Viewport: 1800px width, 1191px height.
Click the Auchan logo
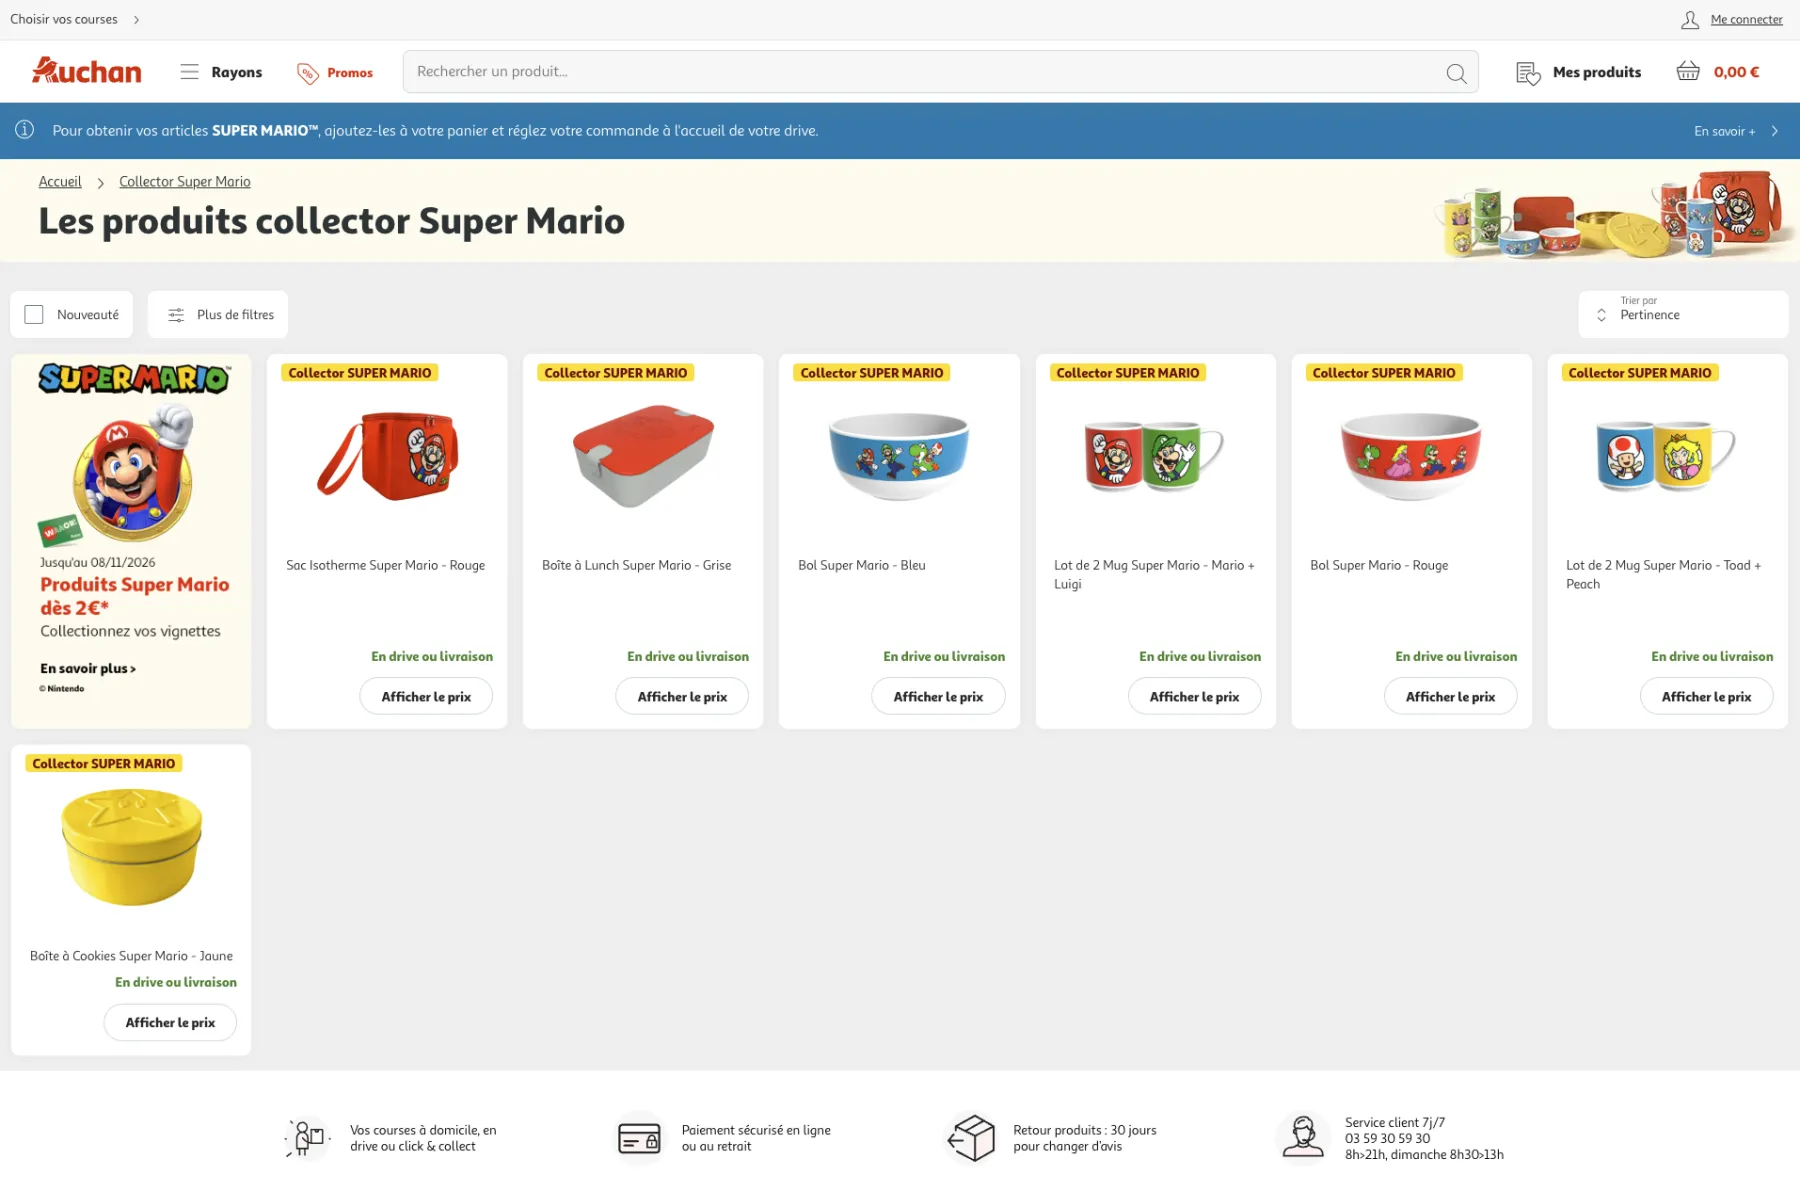pyautogui.click(x=87, y=71)
